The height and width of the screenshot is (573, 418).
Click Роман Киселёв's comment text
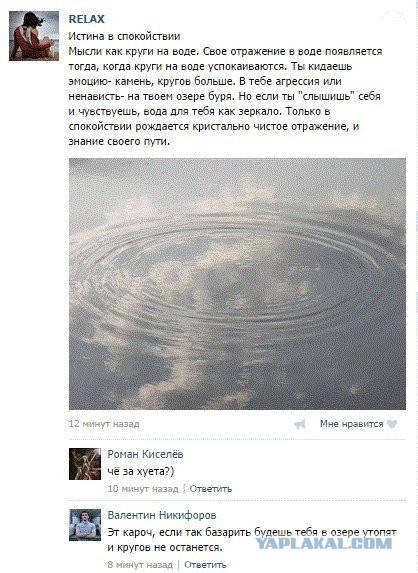click(141, 471)
